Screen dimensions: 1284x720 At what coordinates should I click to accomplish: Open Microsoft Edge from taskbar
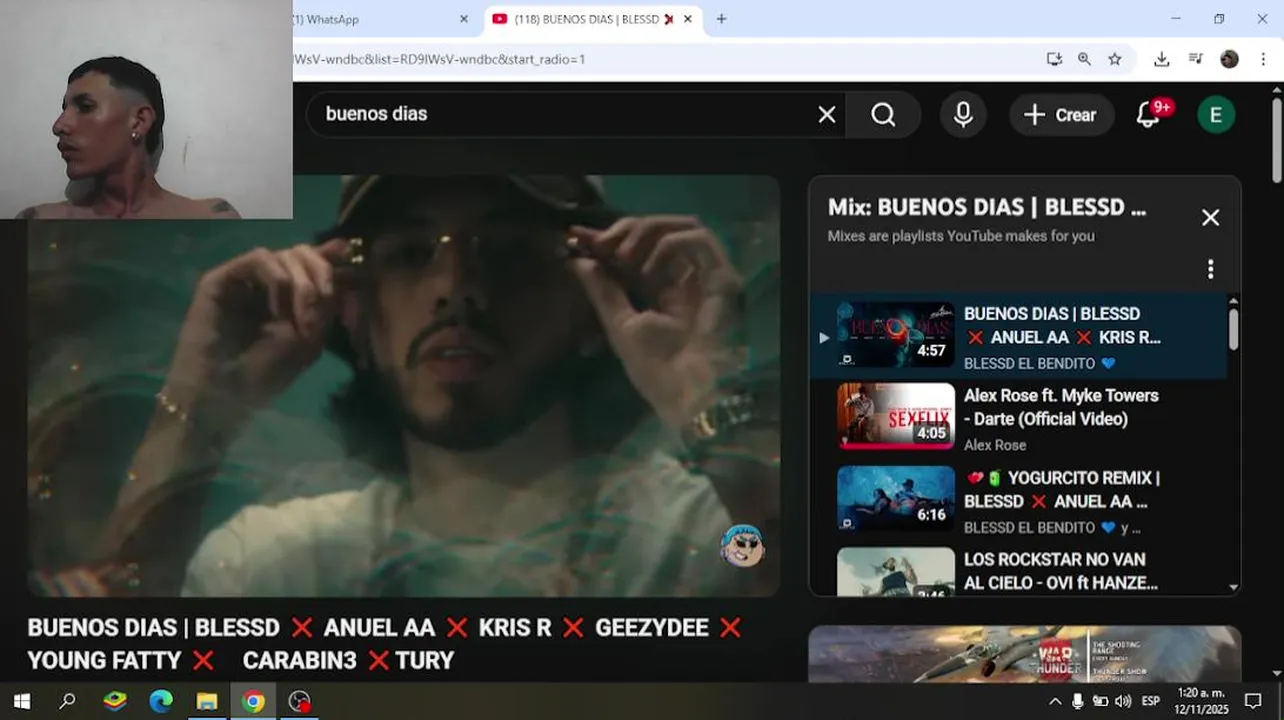tap(161, 702)
